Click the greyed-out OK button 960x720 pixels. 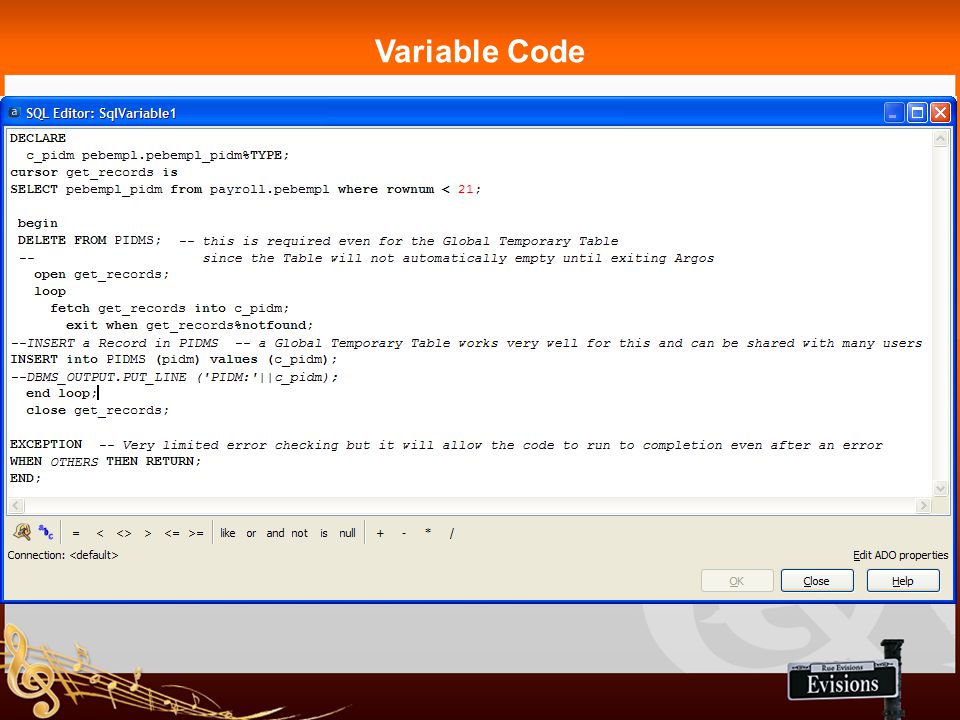pyautogui.click(x=737, y=580)
